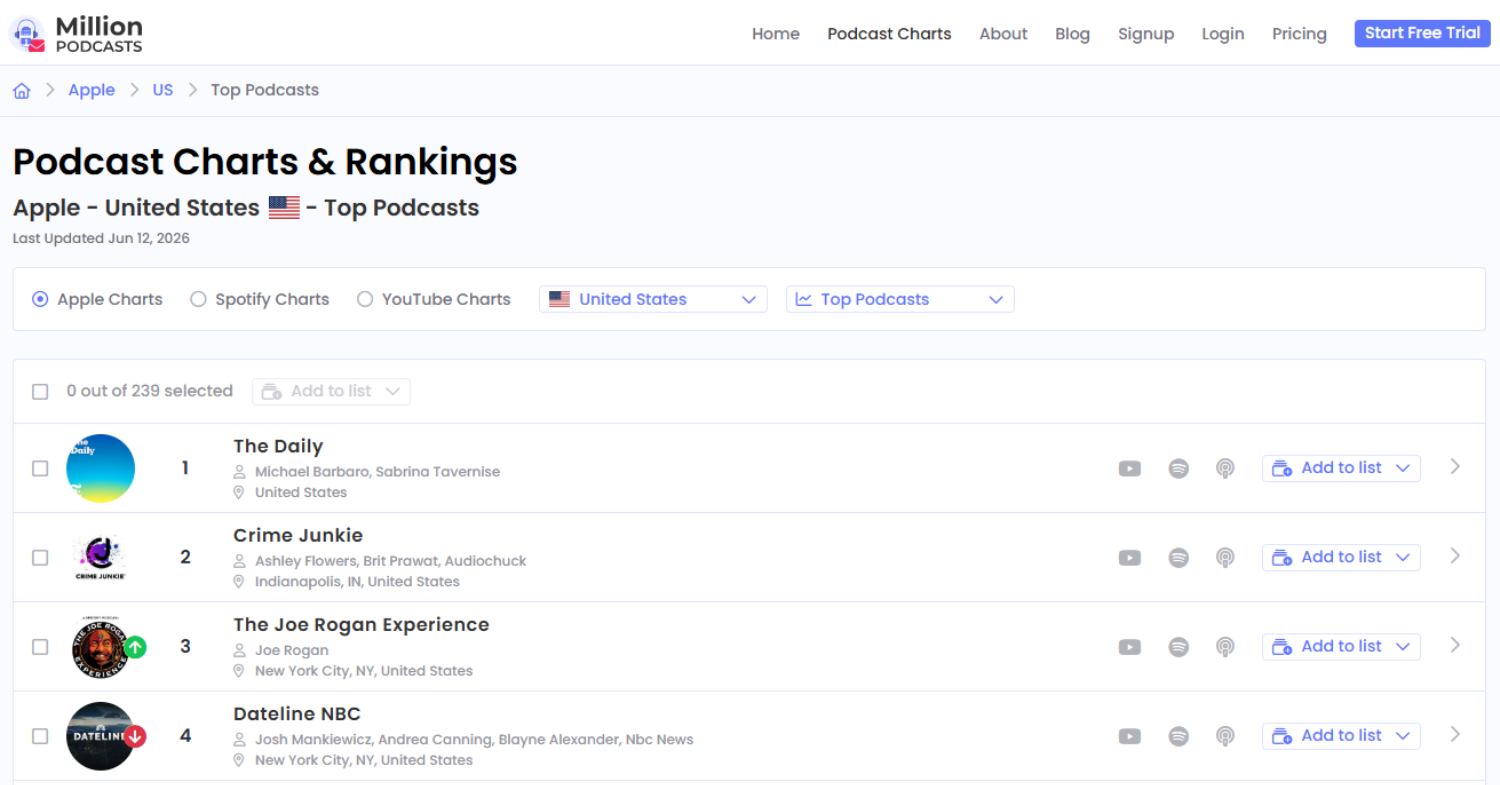Open Crime Junkie podcast title
The width and height of the screenshot is (1500, 785).
[x=298, y=535]
